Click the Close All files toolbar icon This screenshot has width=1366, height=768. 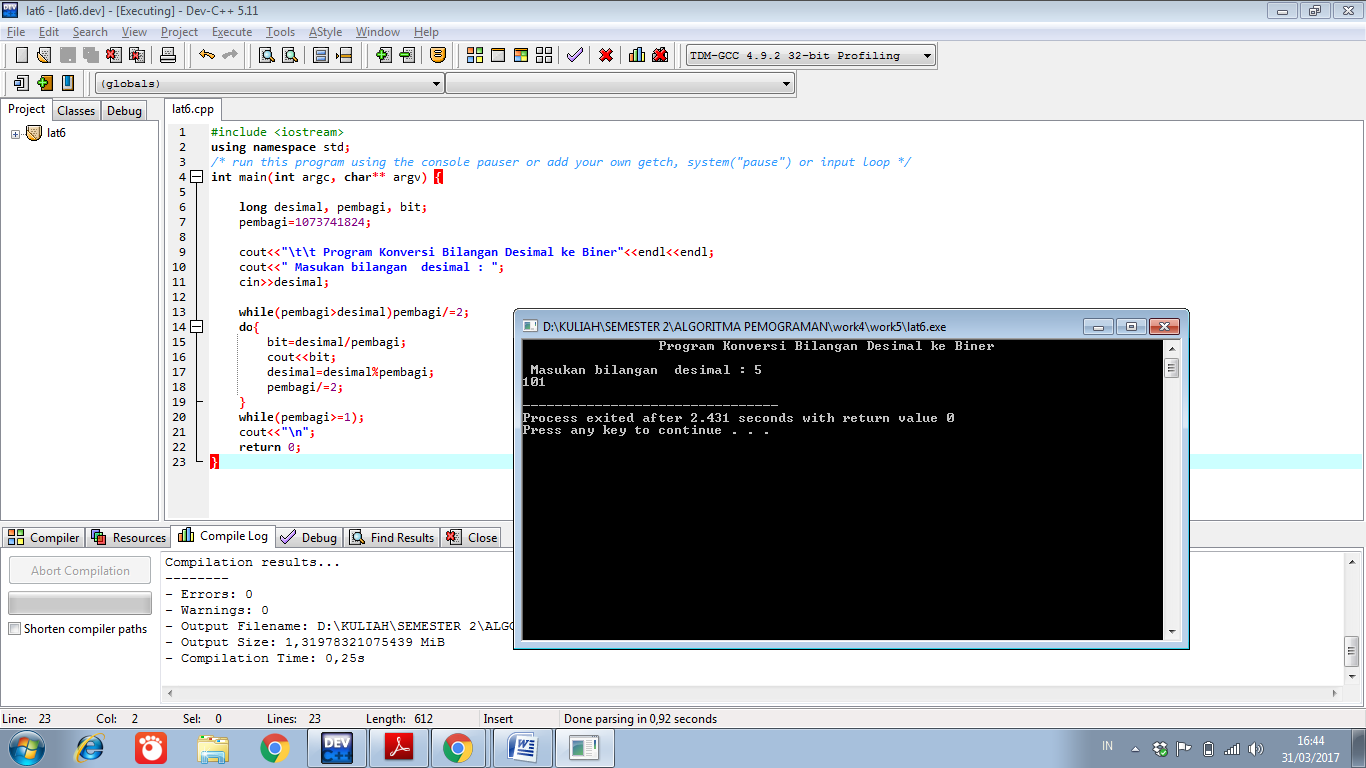tap(137, 55)
